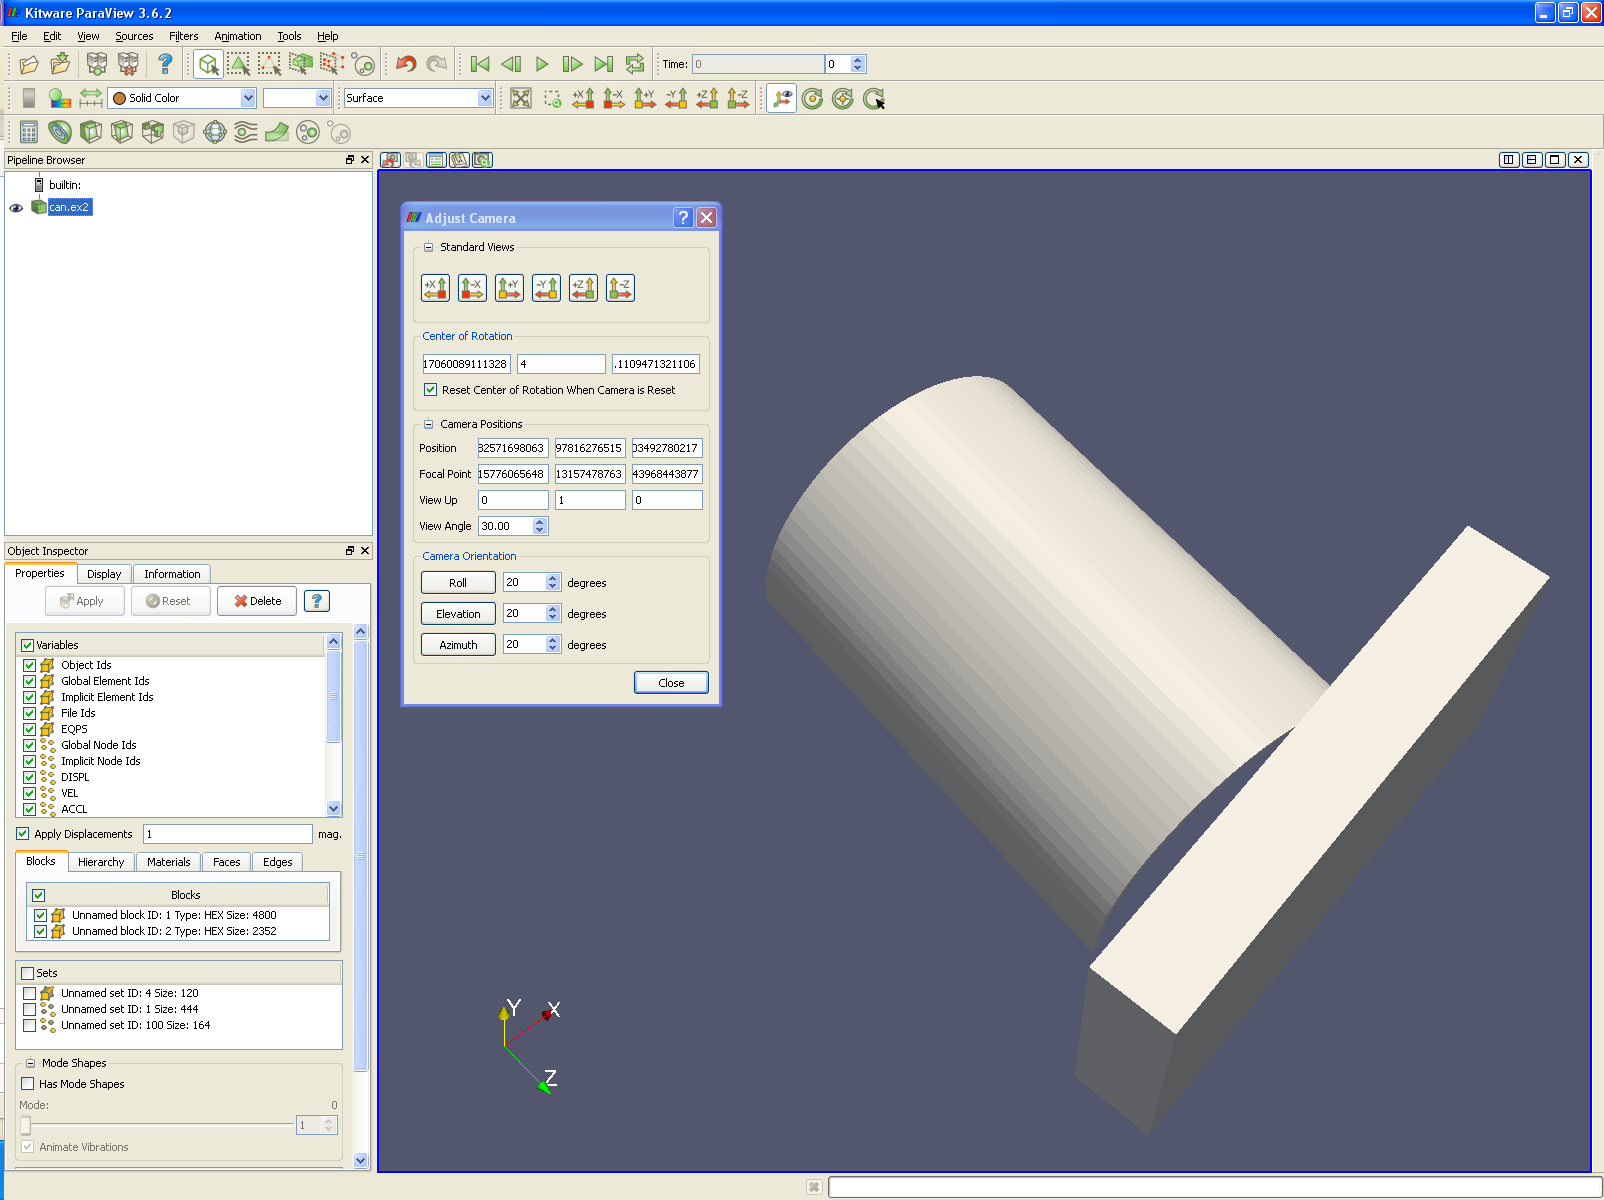Open the Calculator filter icon
Image resolution: width=1604 pixels, height=1200 pixels.
29,132
